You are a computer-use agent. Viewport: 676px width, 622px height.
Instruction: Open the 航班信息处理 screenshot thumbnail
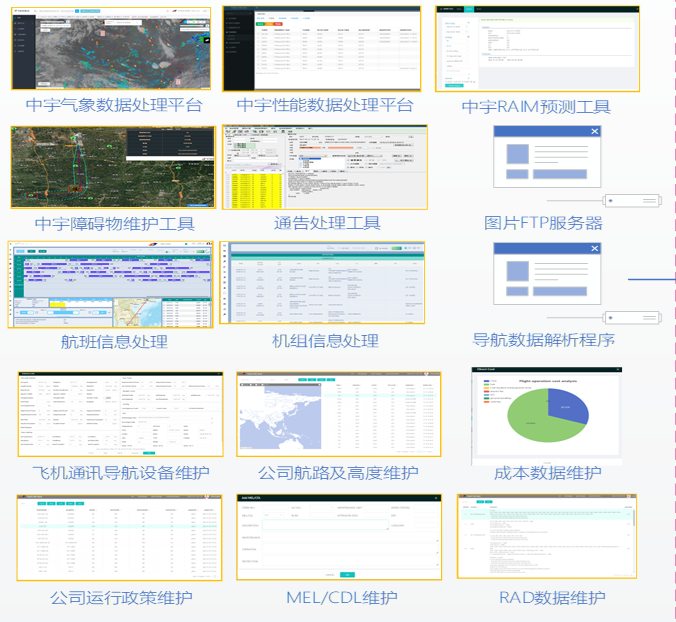(110, 284)
